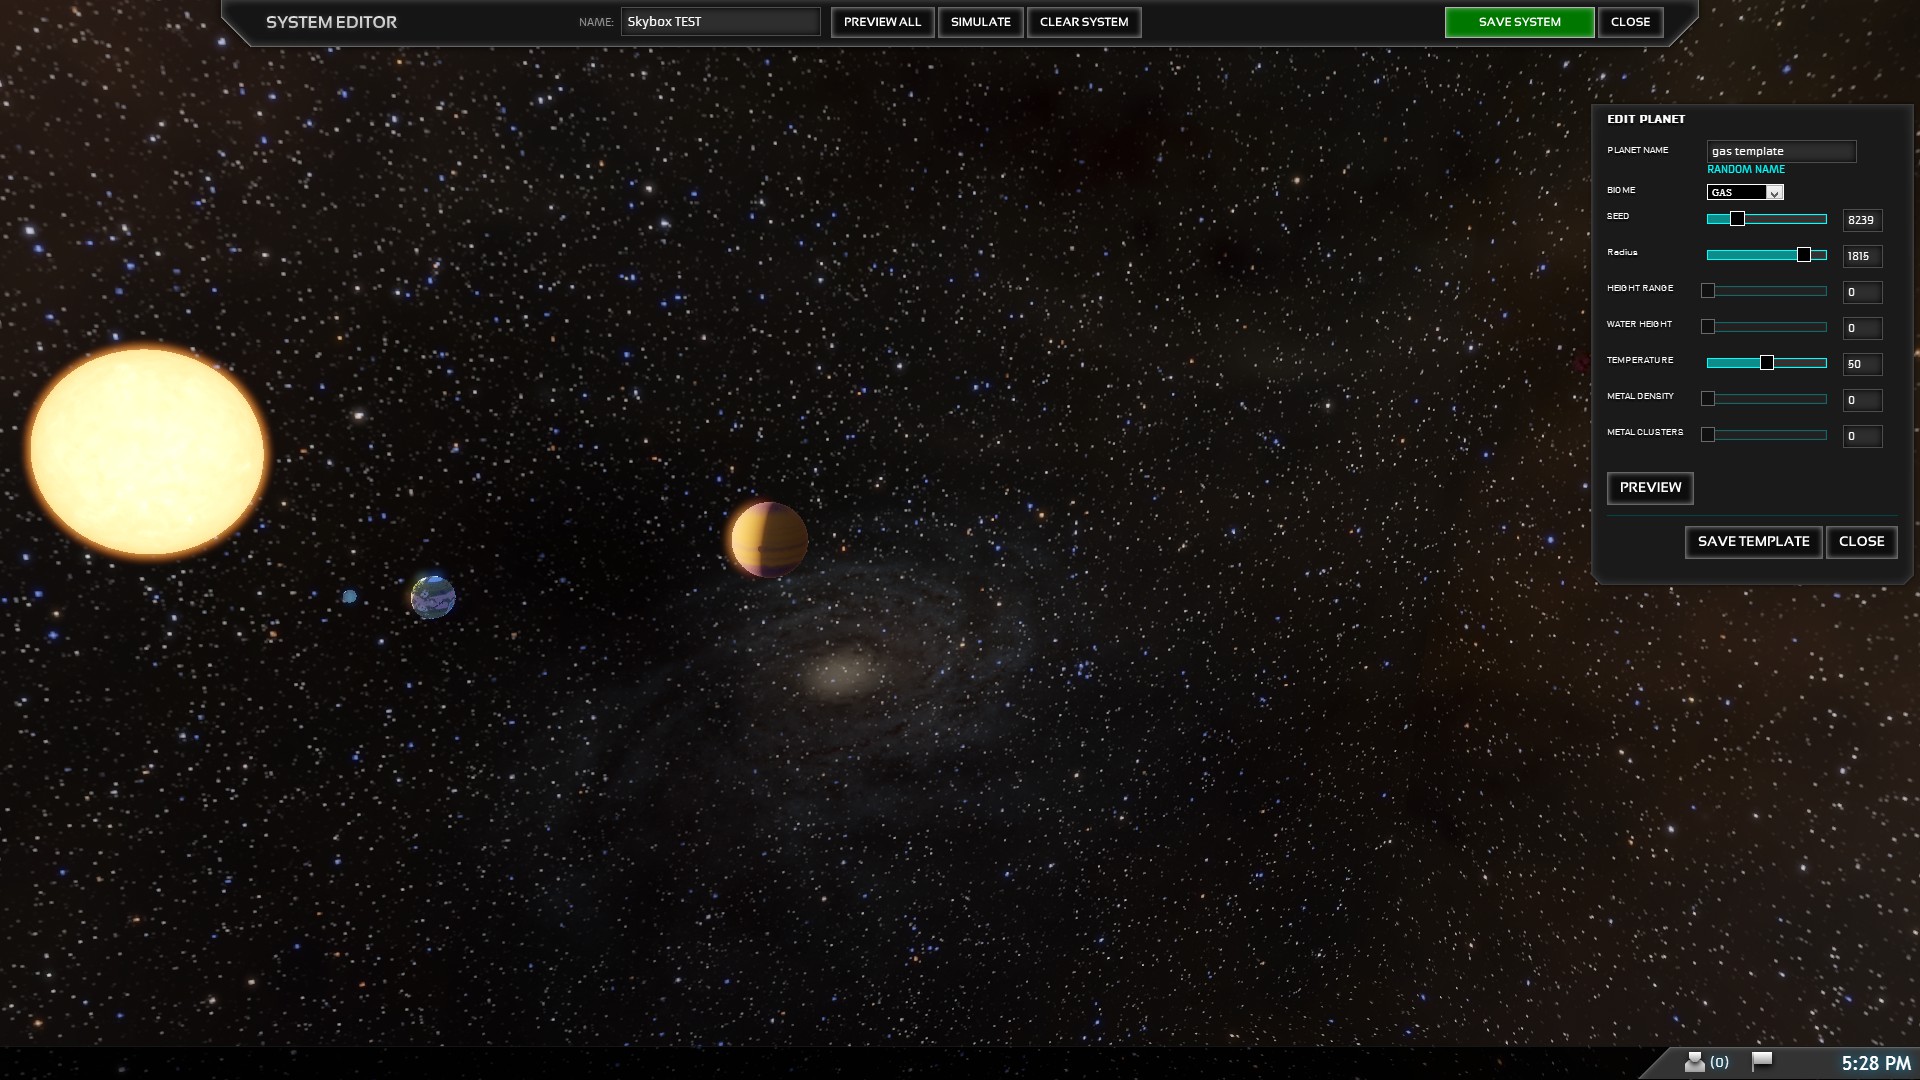Click the planet name field gas template
Image resolution: width=1920 pixels, height=1080 pixels.
coord(1781,151)
